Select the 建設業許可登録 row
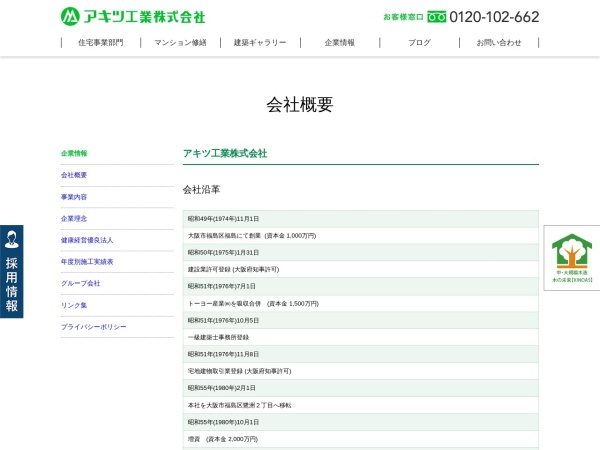The image size is (600, 450). (x=361, y=269)
